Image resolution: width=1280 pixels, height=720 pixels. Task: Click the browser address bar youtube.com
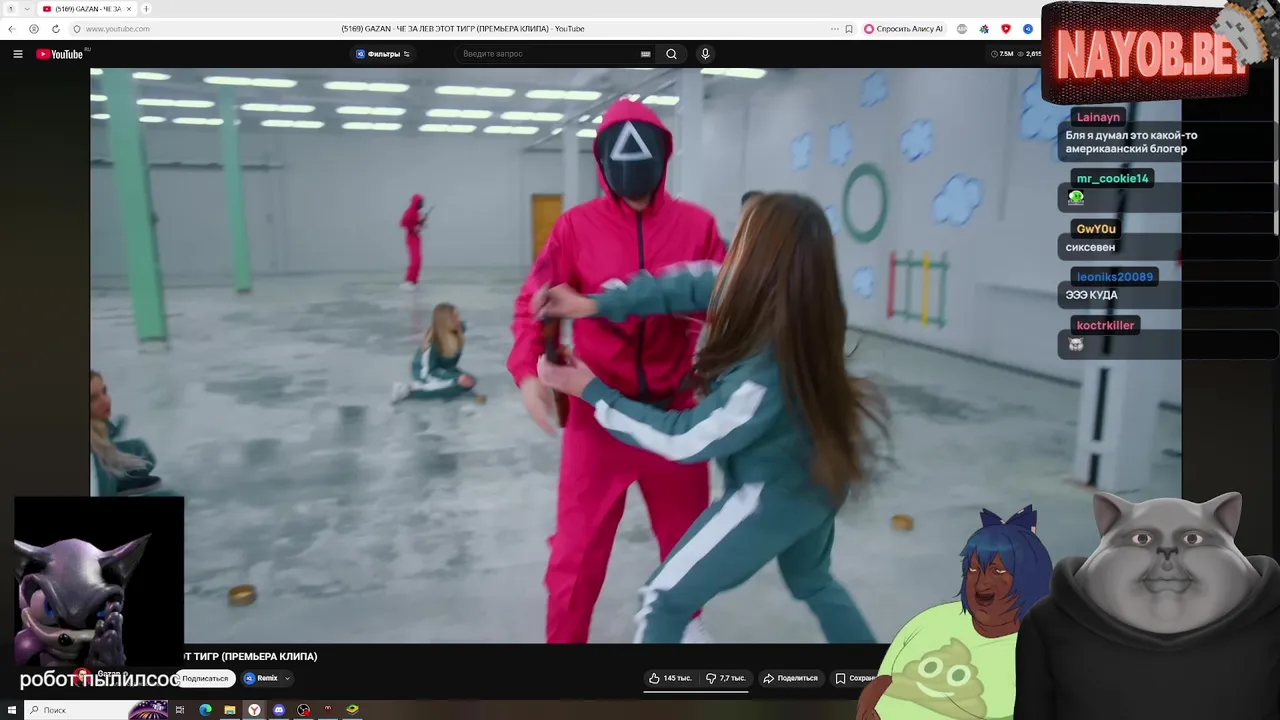118,29
